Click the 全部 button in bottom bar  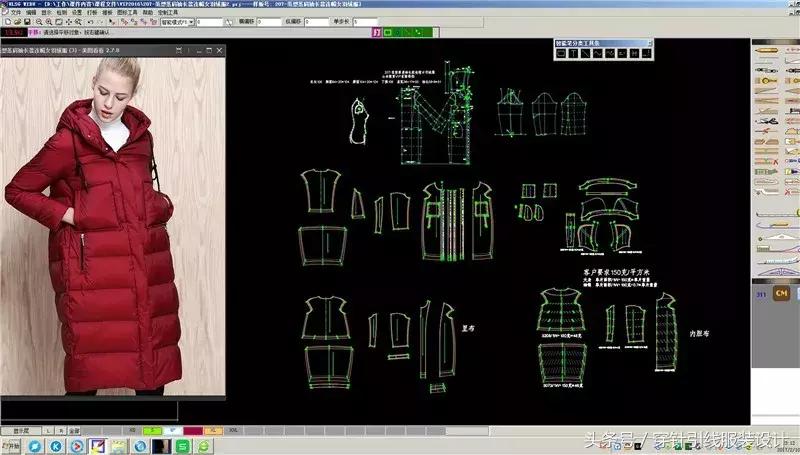tap(73, 431)
